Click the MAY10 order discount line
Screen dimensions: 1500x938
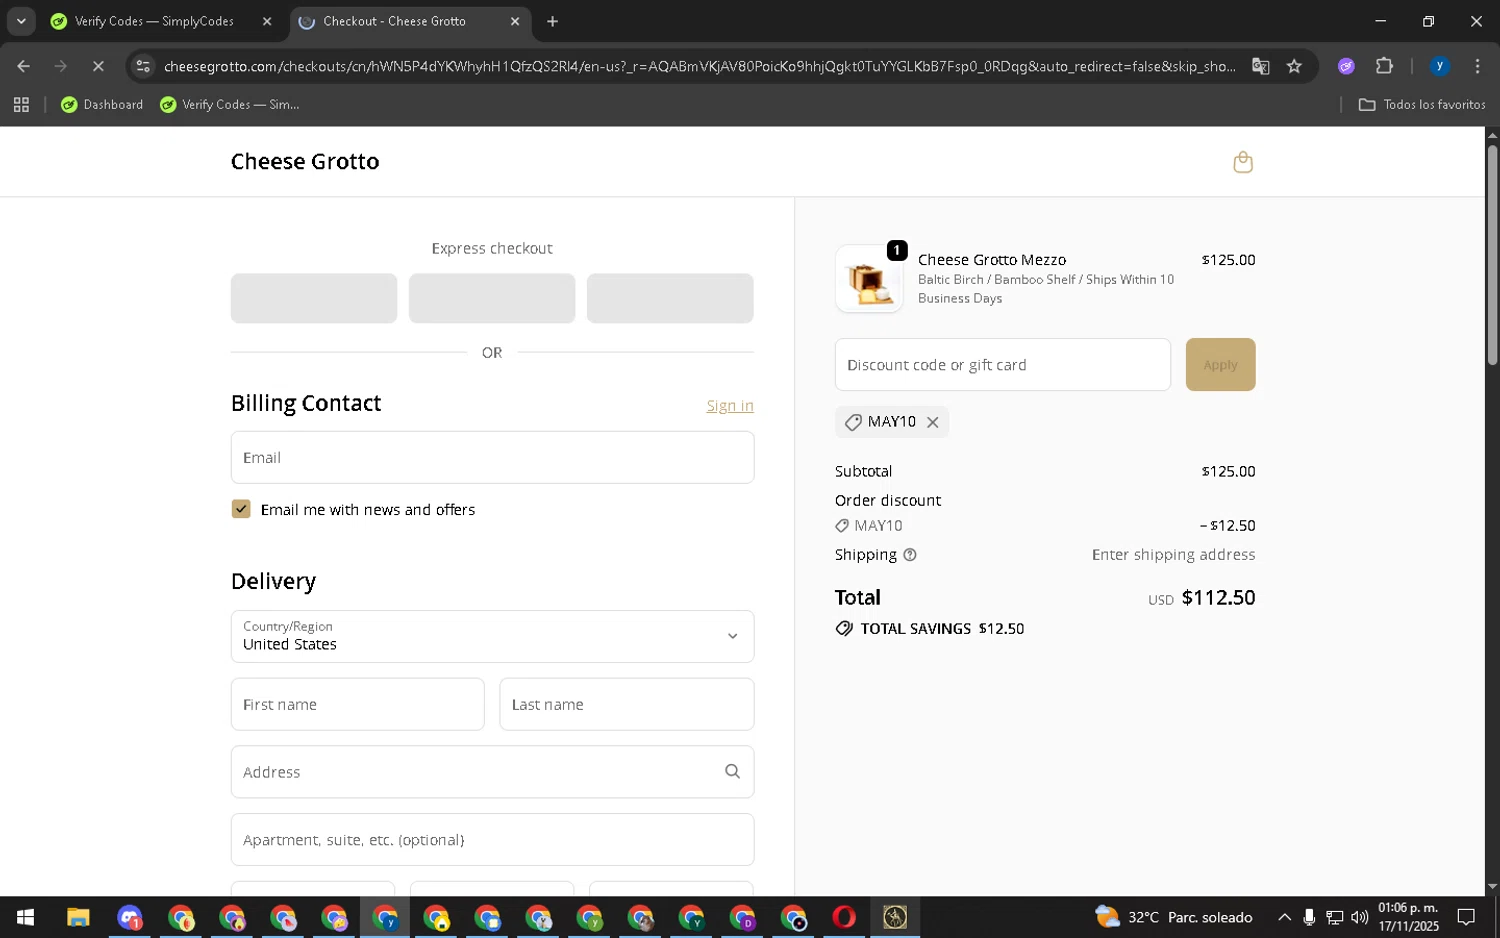coord(1045,526)
